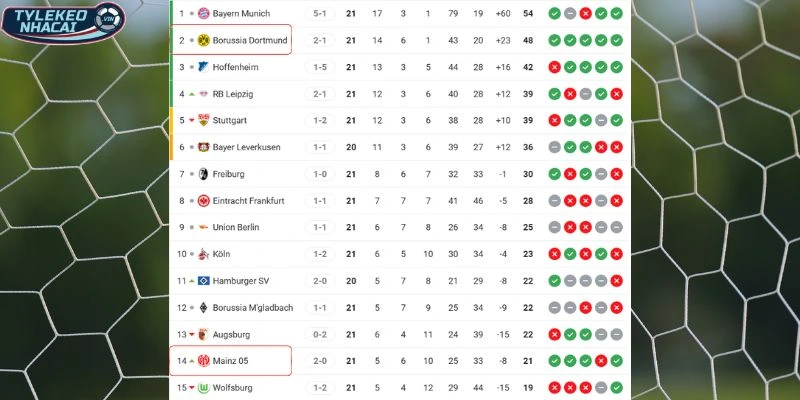Image resolution: width=800 pixels, height=400 pixels.
Task: Click the Stuttgart club crest
Action: point(203,120)
